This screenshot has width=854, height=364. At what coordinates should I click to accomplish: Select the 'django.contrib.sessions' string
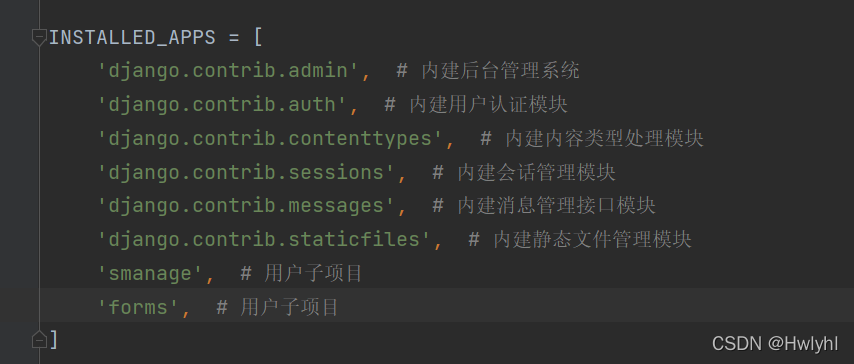click(x=247, y=172)
